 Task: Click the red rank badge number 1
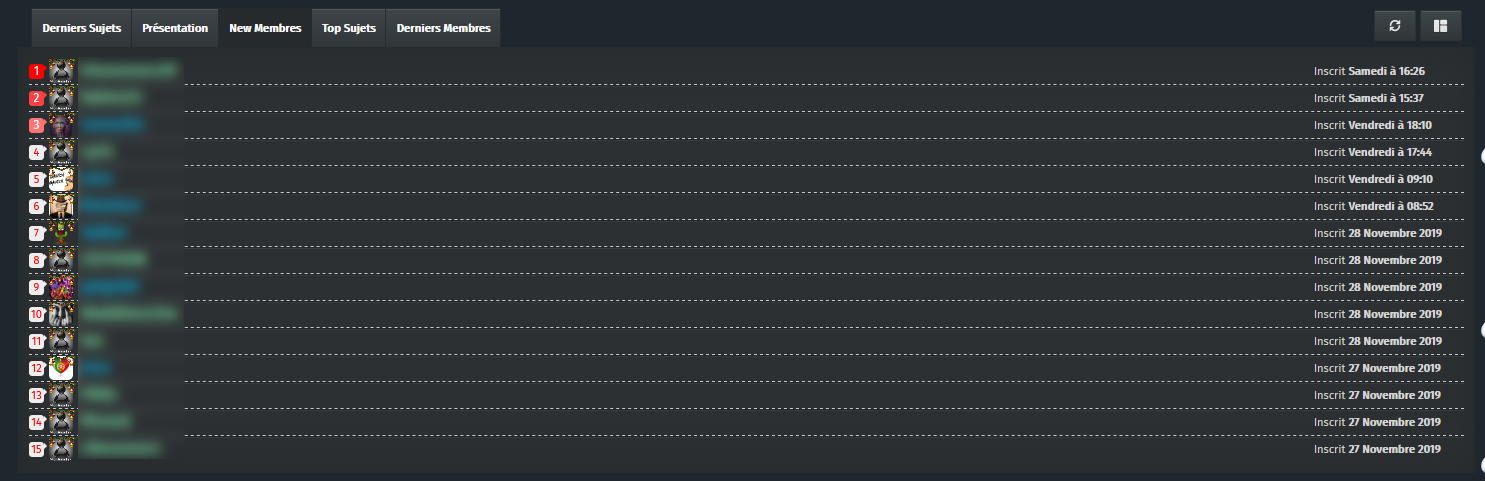coord(37,71)
